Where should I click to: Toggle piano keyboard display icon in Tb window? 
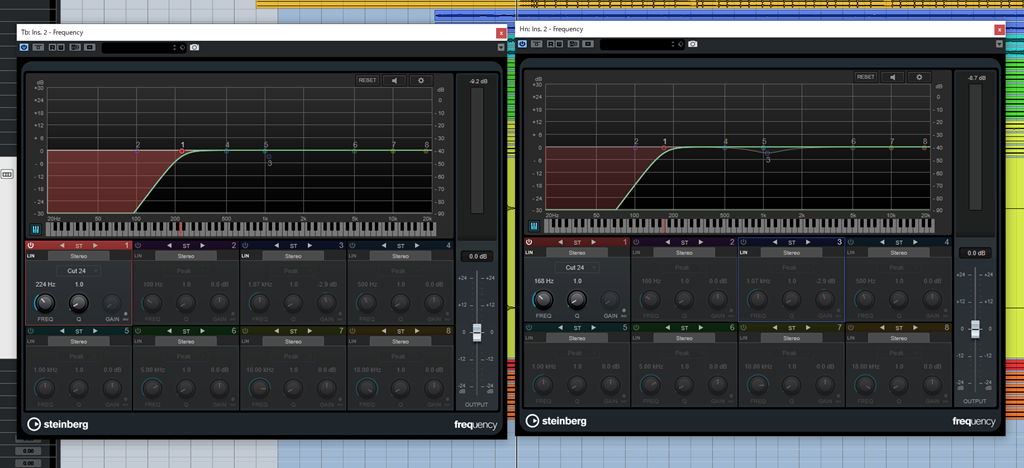(34, 228)
